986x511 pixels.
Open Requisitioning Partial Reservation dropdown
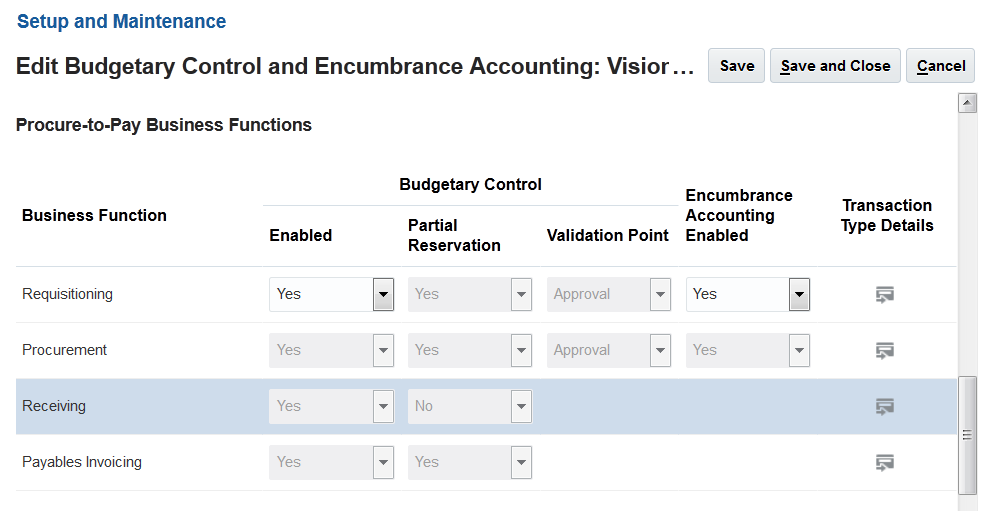[521, 294]
